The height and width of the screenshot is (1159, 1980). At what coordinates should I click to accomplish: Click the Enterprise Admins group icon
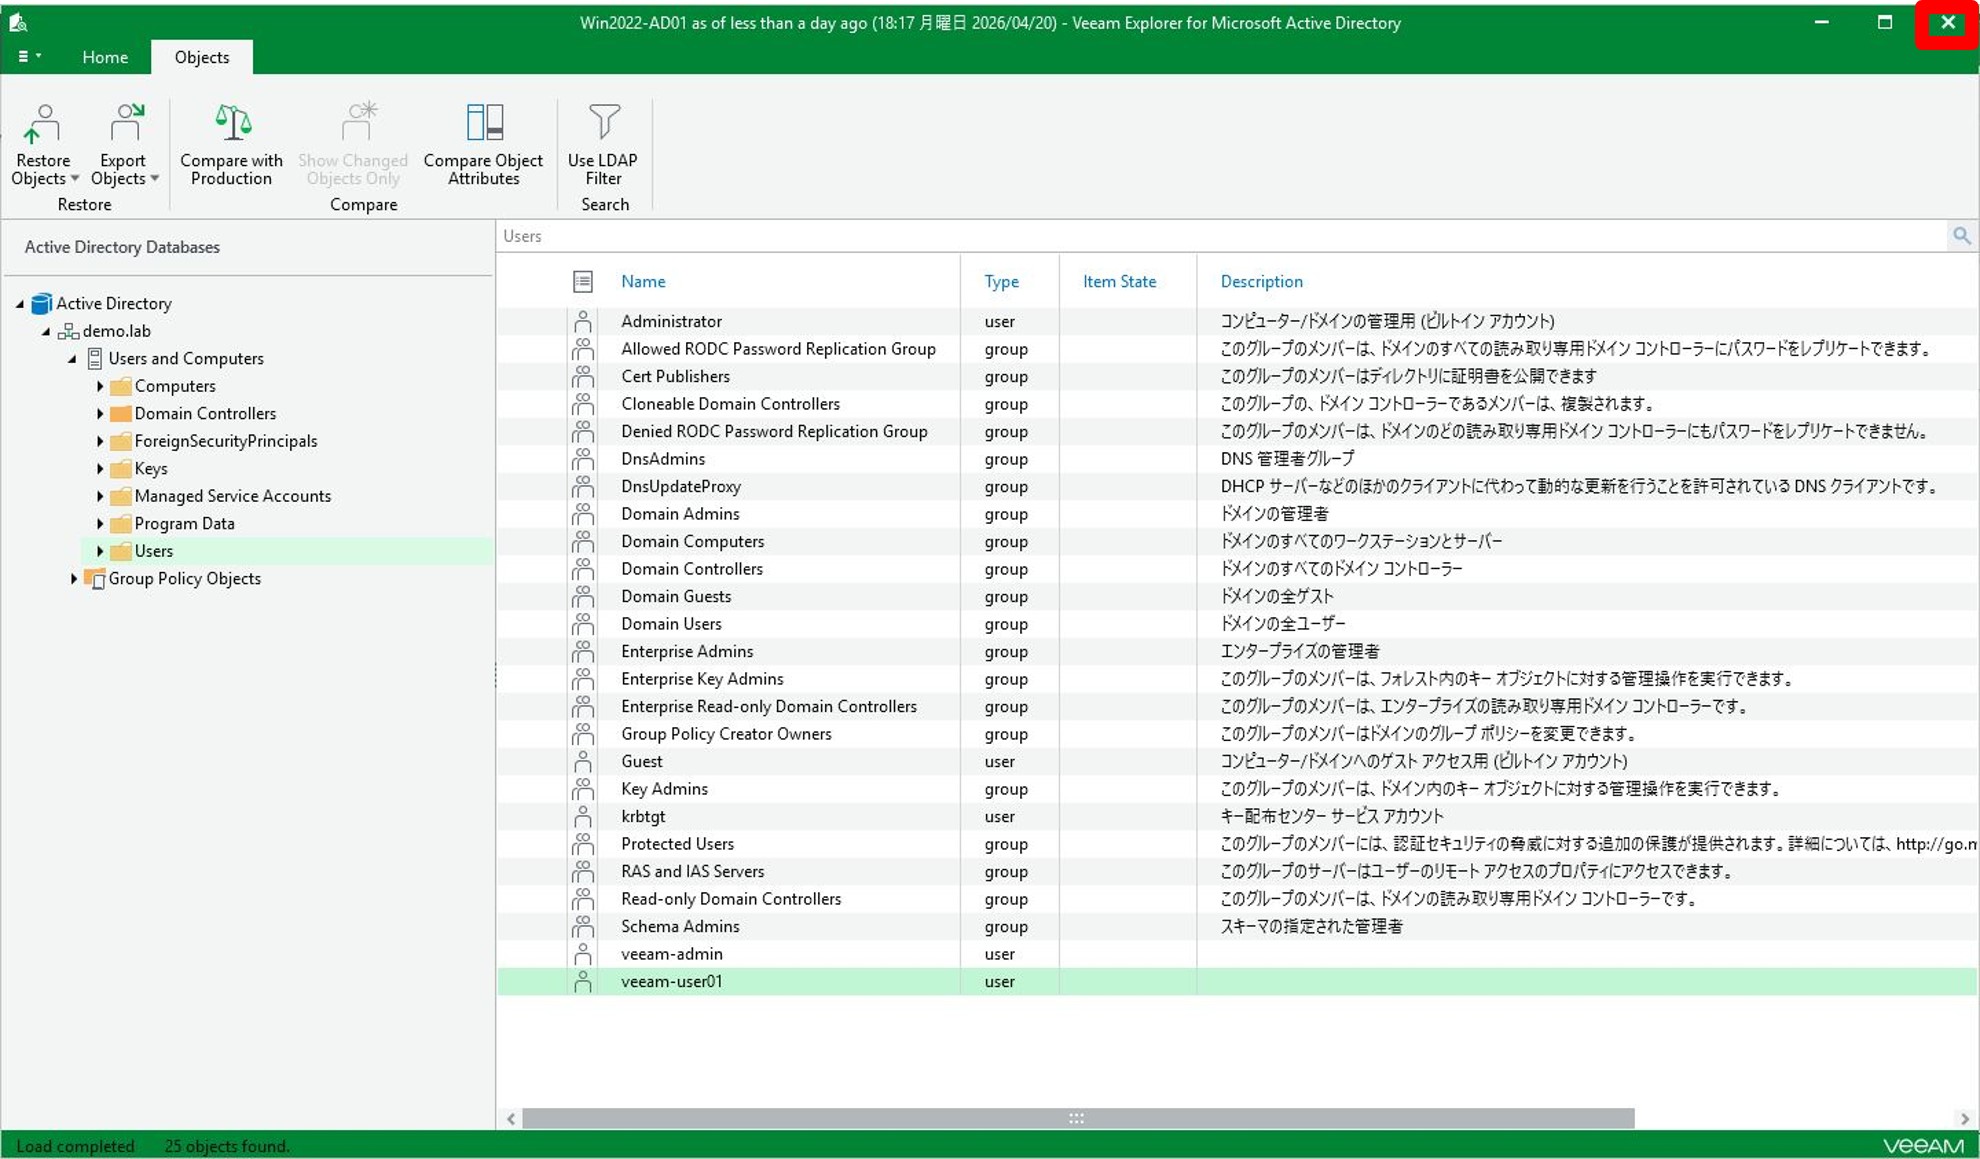(x=583, y=652)
